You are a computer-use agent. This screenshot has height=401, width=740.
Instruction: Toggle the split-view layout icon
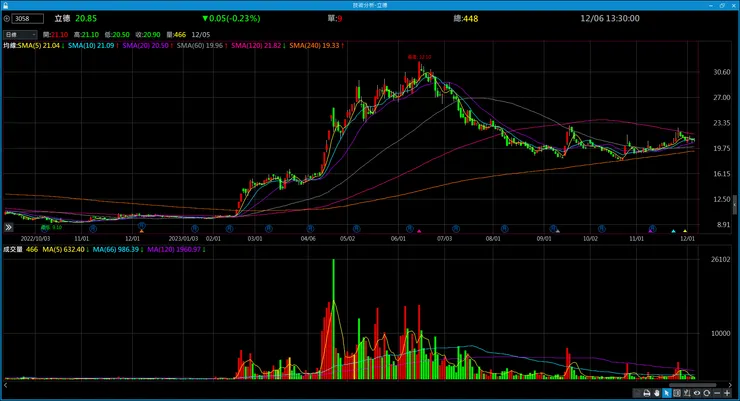(x=677, y=393)
